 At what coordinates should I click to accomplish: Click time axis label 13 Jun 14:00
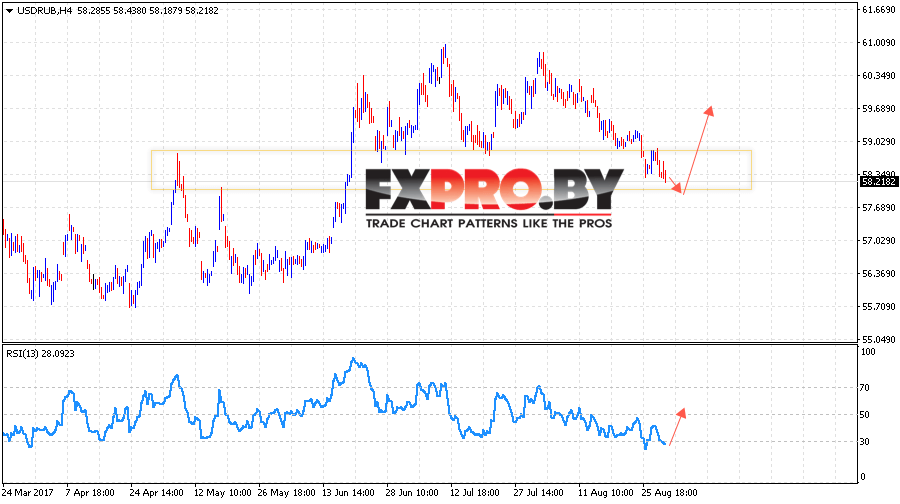pyautogui.click(x=348, y=493)
